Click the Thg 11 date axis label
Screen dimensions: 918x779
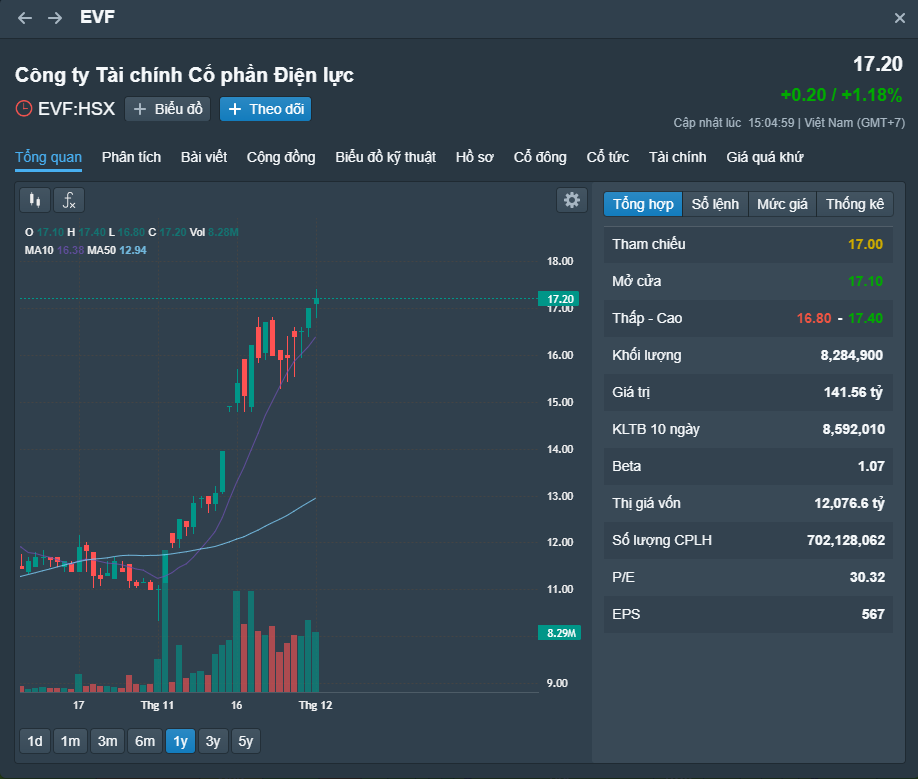point(157,705)
